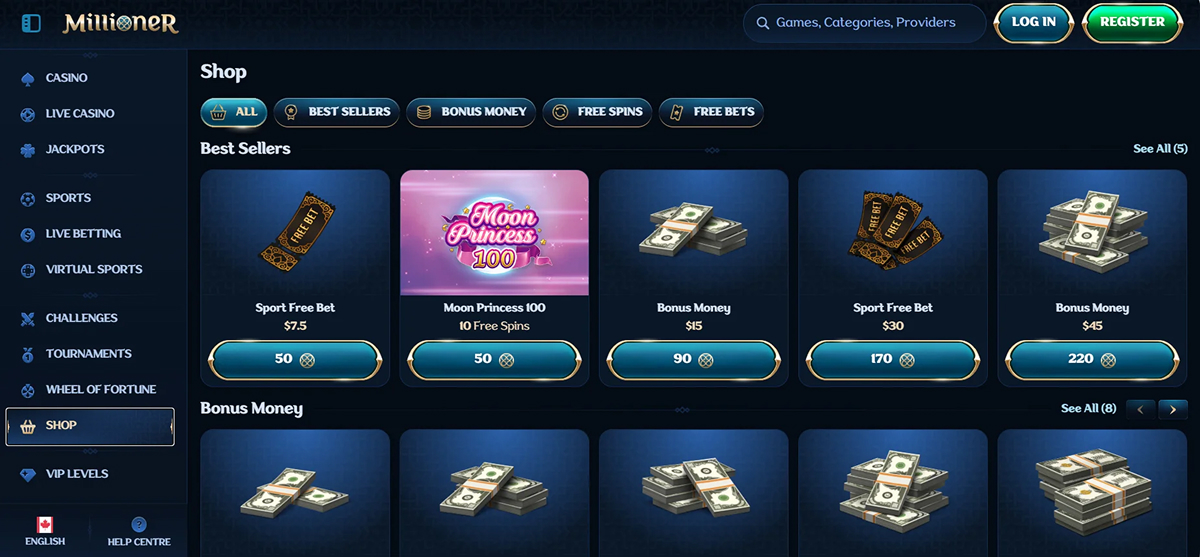Screen dimensions: 1200x557
Task: Toggle the sidebar collapse icon
Action: click(x=31, y=22)
